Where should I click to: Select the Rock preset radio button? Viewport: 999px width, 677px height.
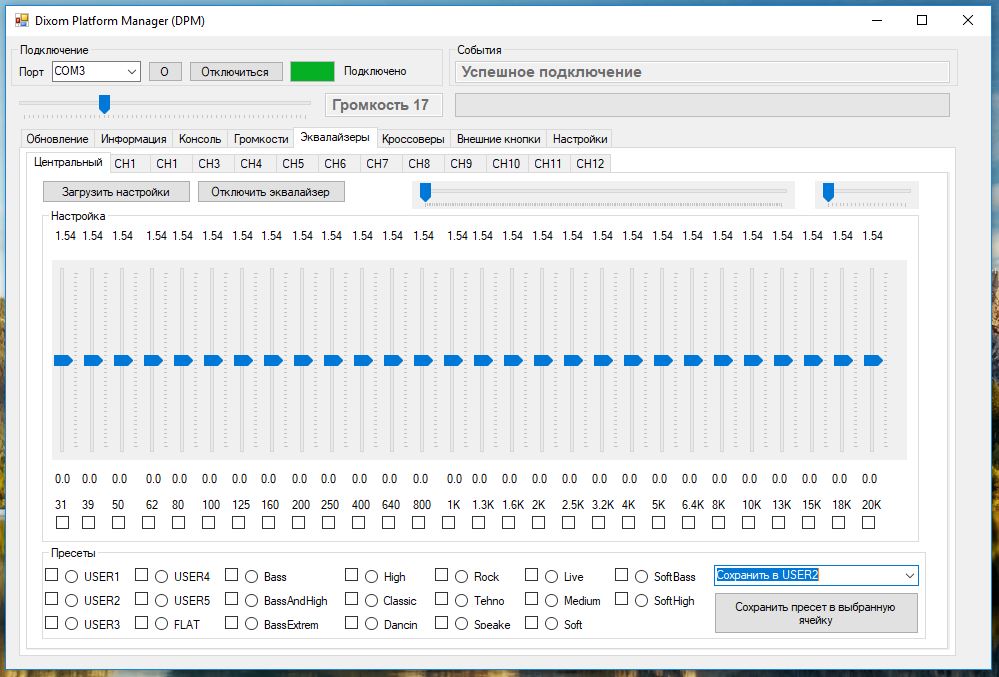click(462, 577)
